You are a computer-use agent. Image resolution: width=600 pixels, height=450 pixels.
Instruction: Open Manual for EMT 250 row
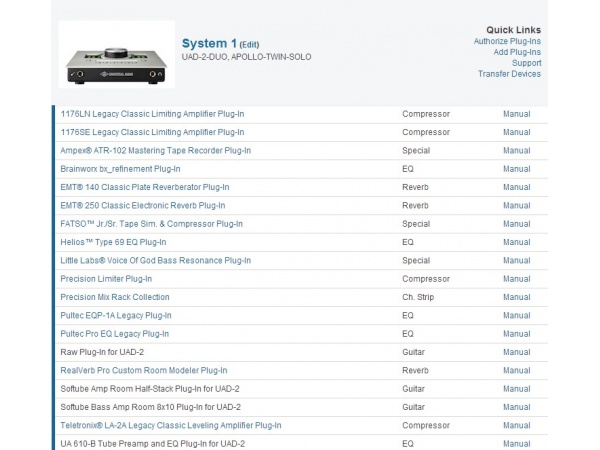pos(517,206)
